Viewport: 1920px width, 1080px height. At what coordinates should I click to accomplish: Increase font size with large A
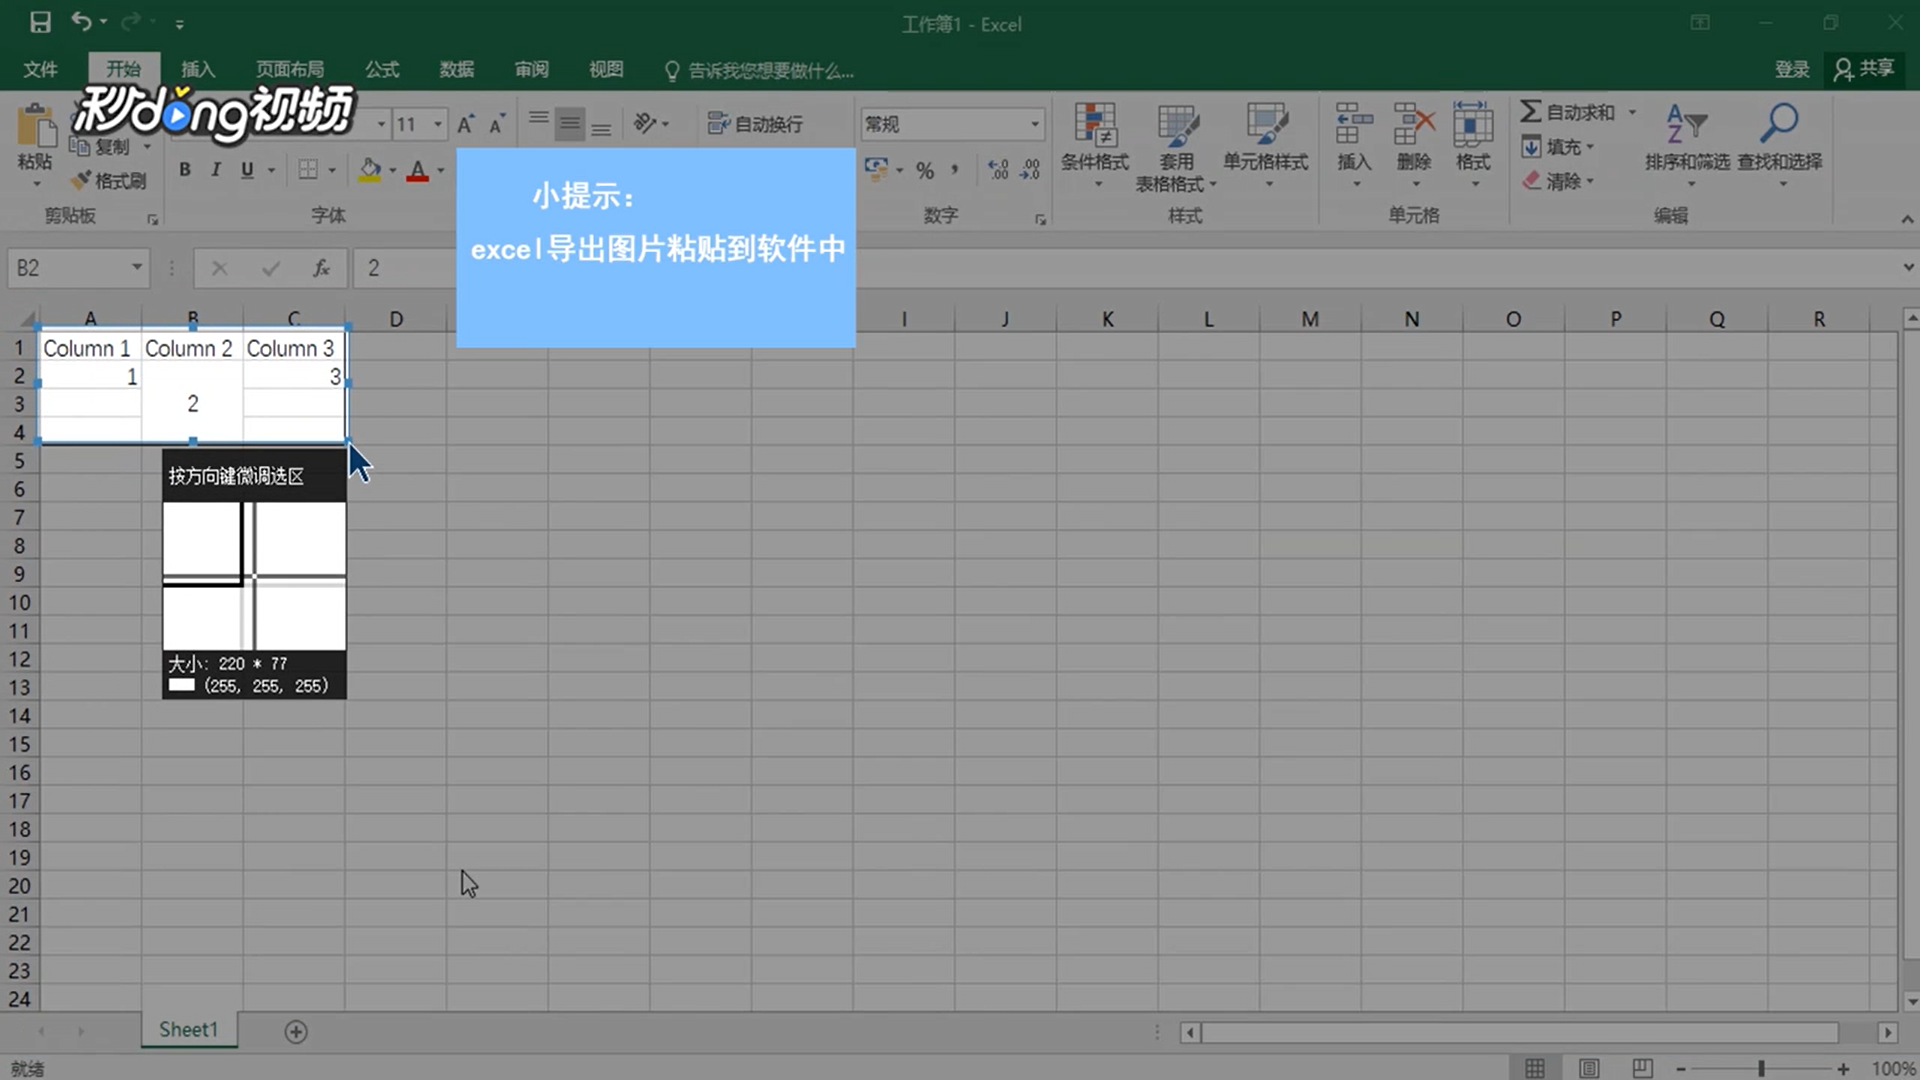click(465, 124)
